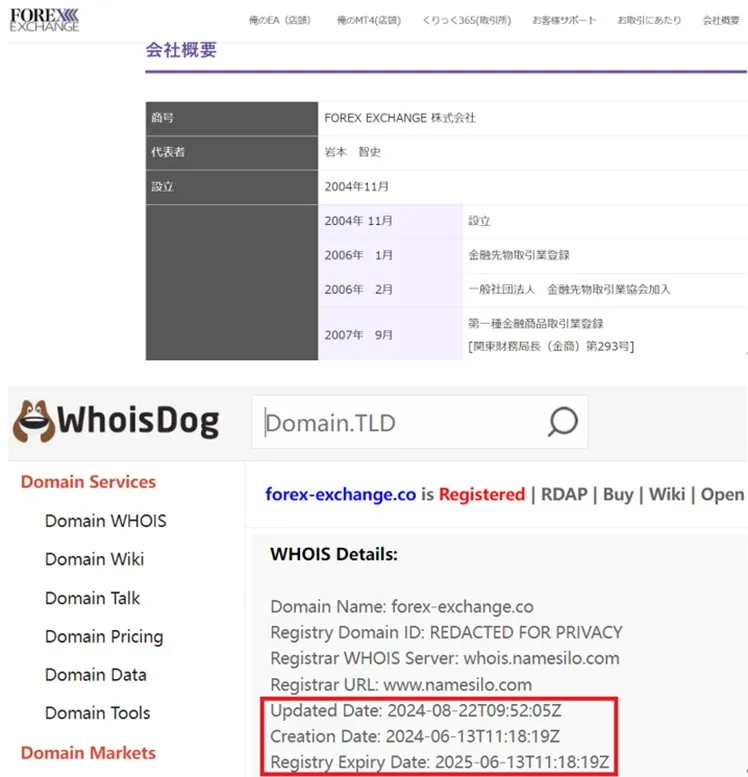748x777 pixels.
Task: Click the RDAP link
Action: tap(564, 495)
